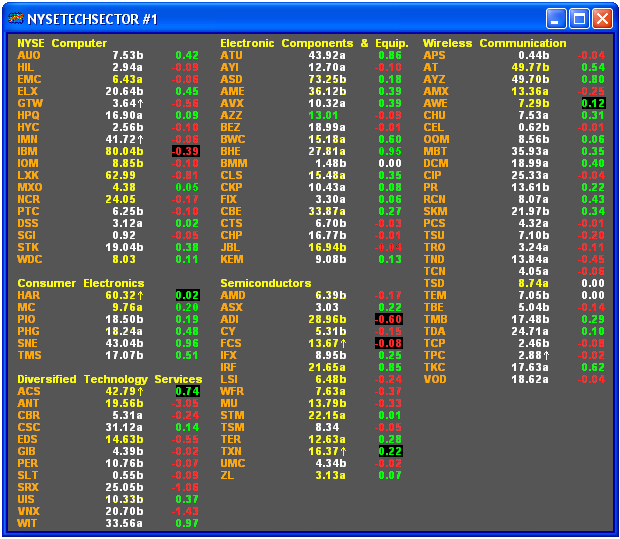Screen dimensions: 620x539
Task: Click the VNX change value -1.43
Action: [185, 511]
